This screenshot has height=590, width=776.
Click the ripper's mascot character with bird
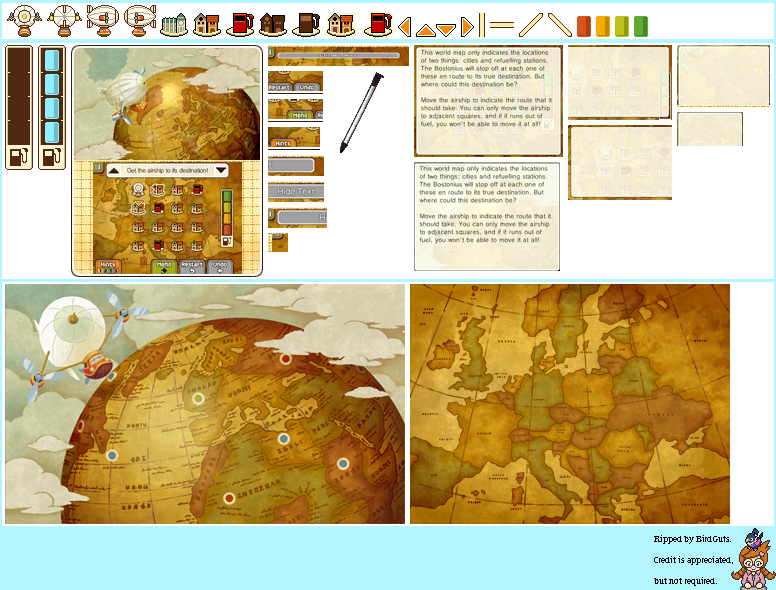(754, 559)
